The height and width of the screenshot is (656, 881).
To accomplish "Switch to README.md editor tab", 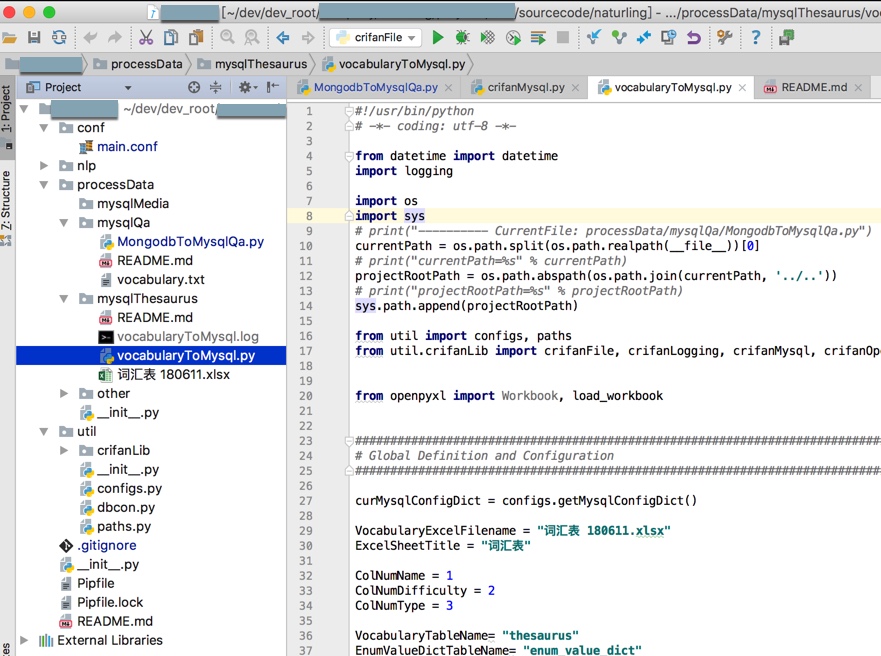I will point(814,88).
